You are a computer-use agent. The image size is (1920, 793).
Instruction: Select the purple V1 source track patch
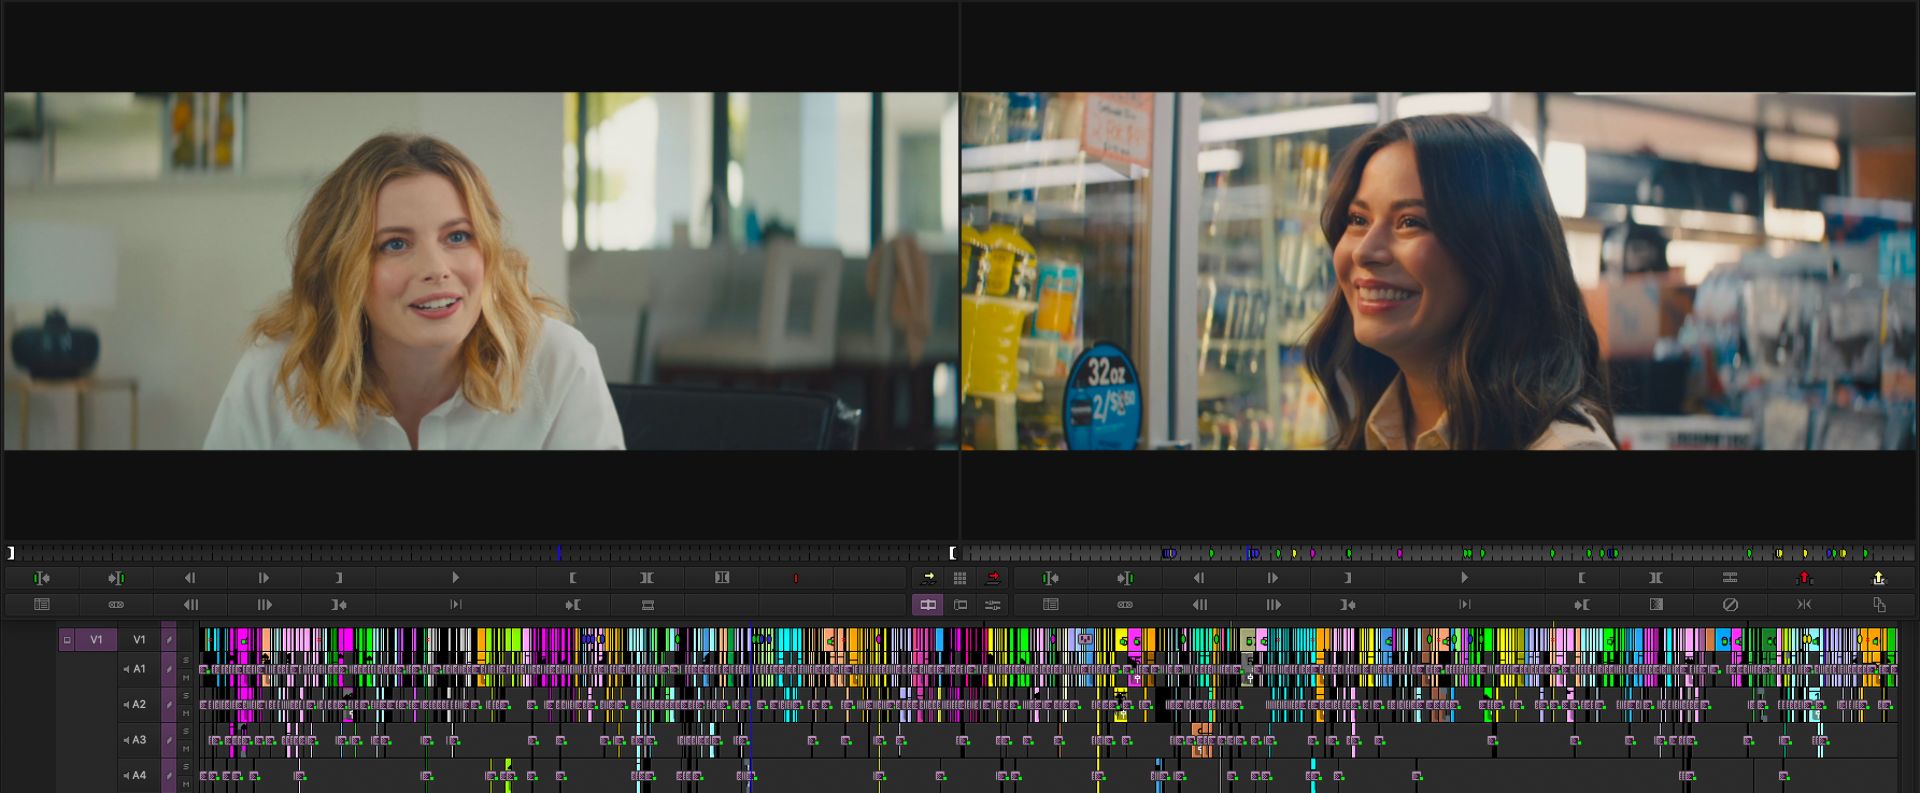[x=96, y=640]
